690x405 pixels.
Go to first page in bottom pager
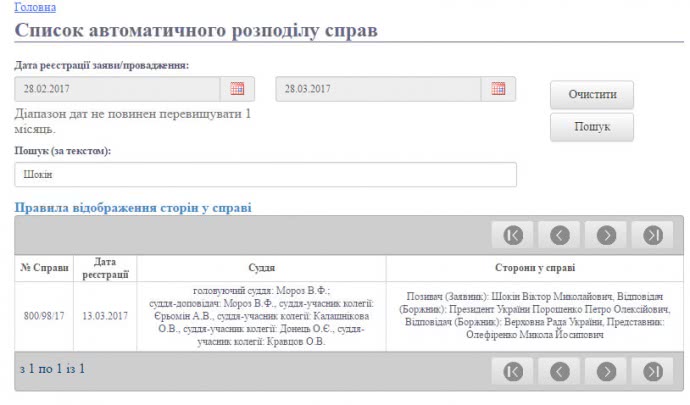513,371
